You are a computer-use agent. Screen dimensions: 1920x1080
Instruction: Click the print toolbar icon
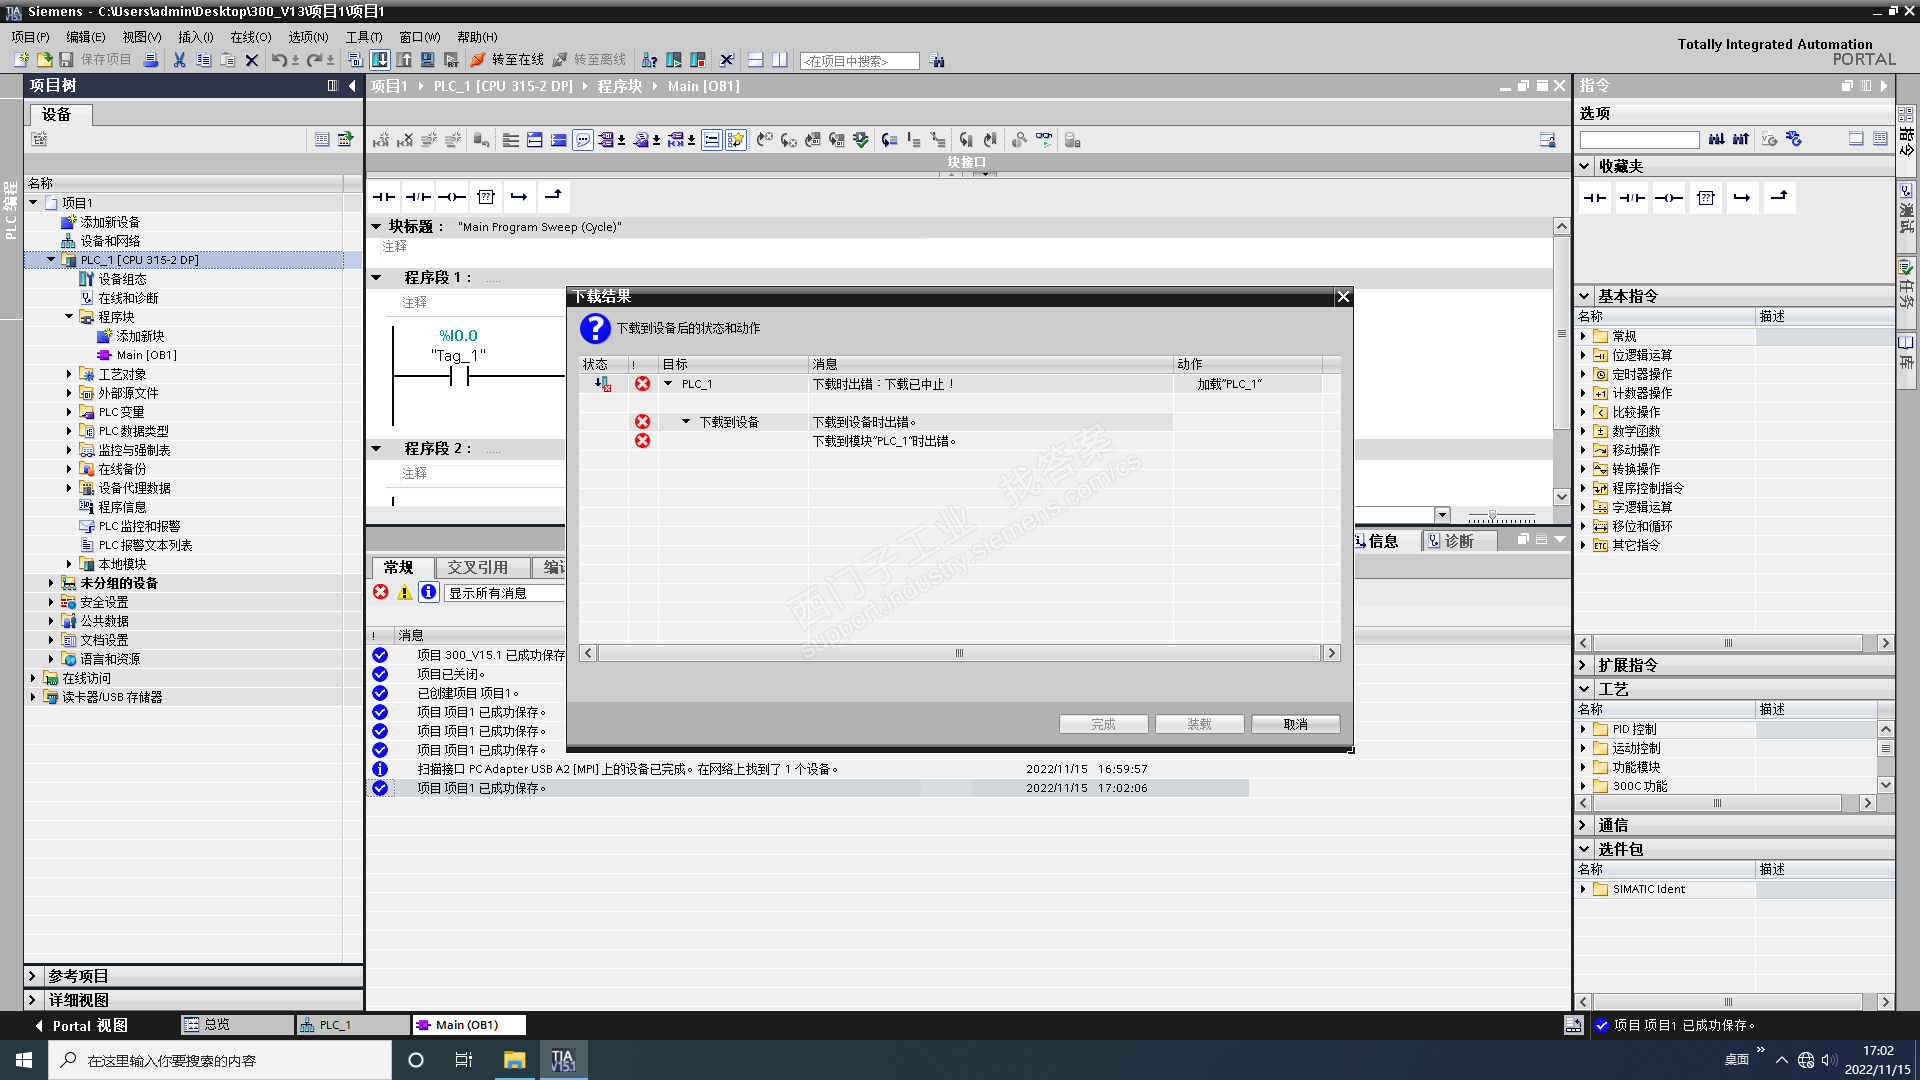pos(150,60)
